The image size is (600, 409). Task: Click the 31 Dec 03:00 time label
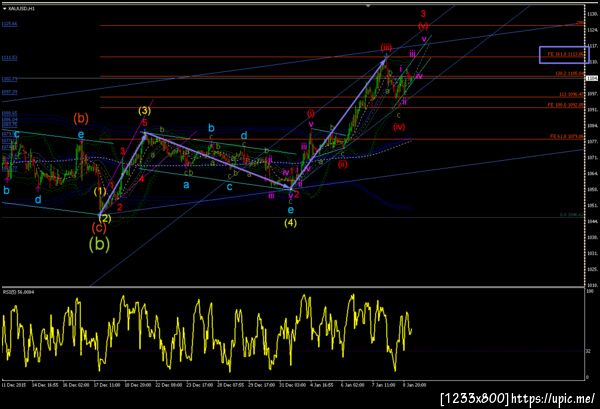click(292, 385)
